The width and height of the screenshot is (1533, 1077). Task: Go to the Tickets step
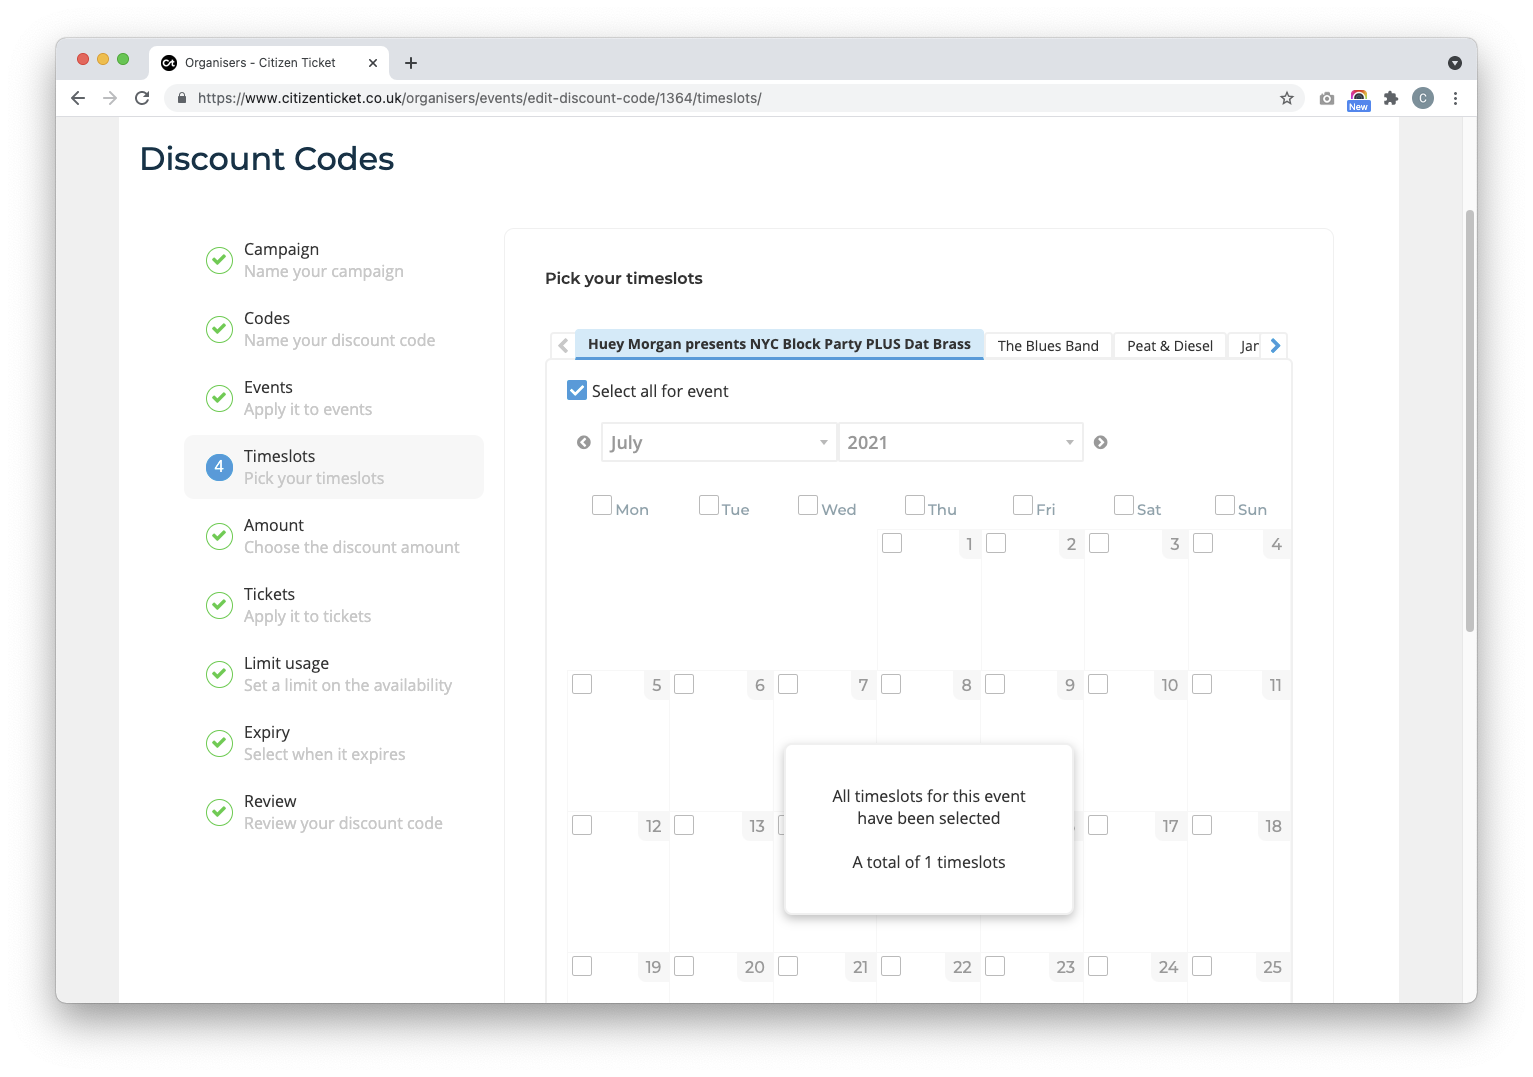[x=334, y=605]
